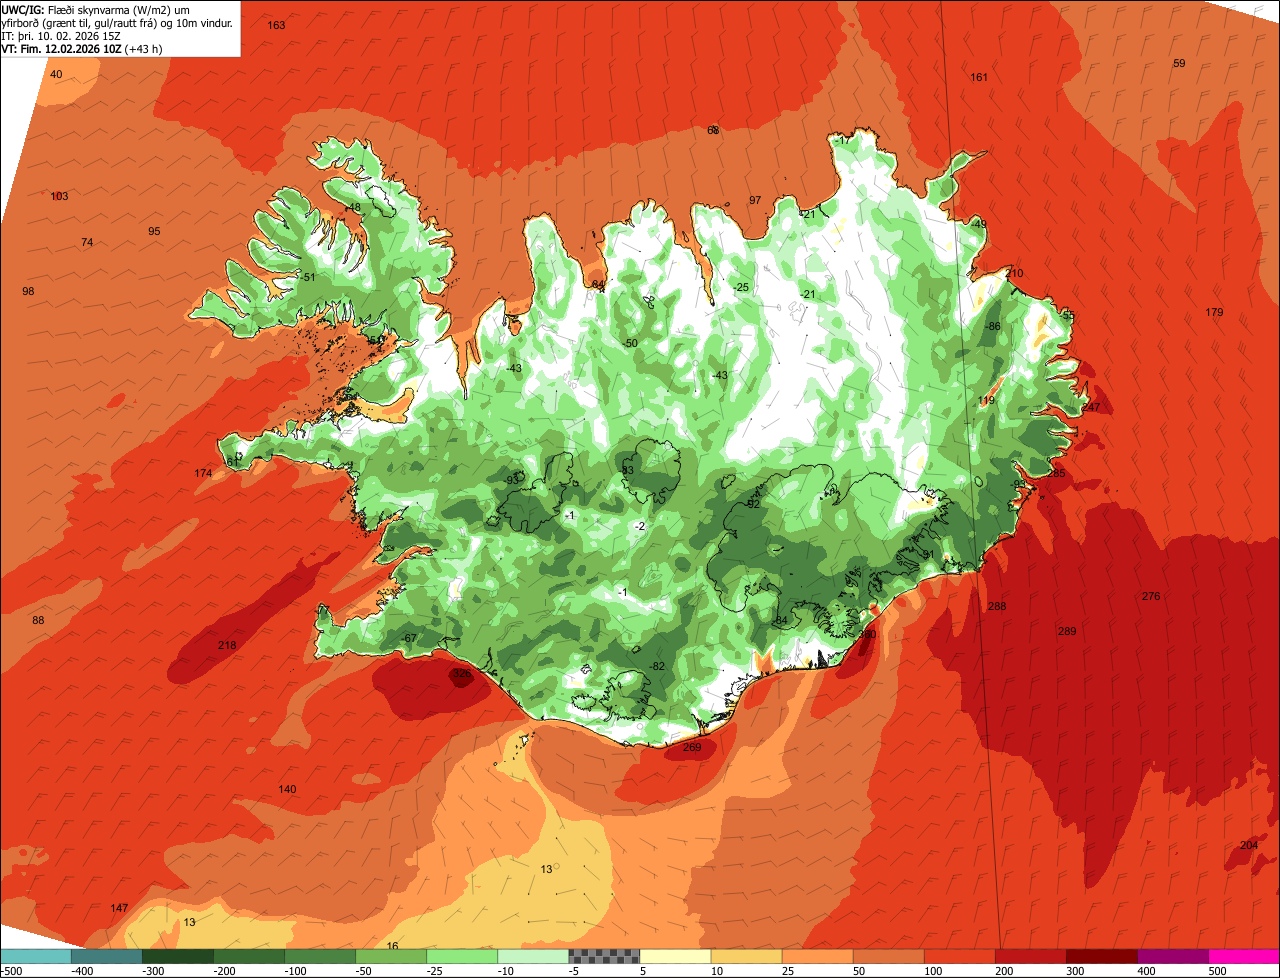Click the dark red swatch between 300 and 400
Viewport: 1280px width, 978px height.
click(1101, 956)
